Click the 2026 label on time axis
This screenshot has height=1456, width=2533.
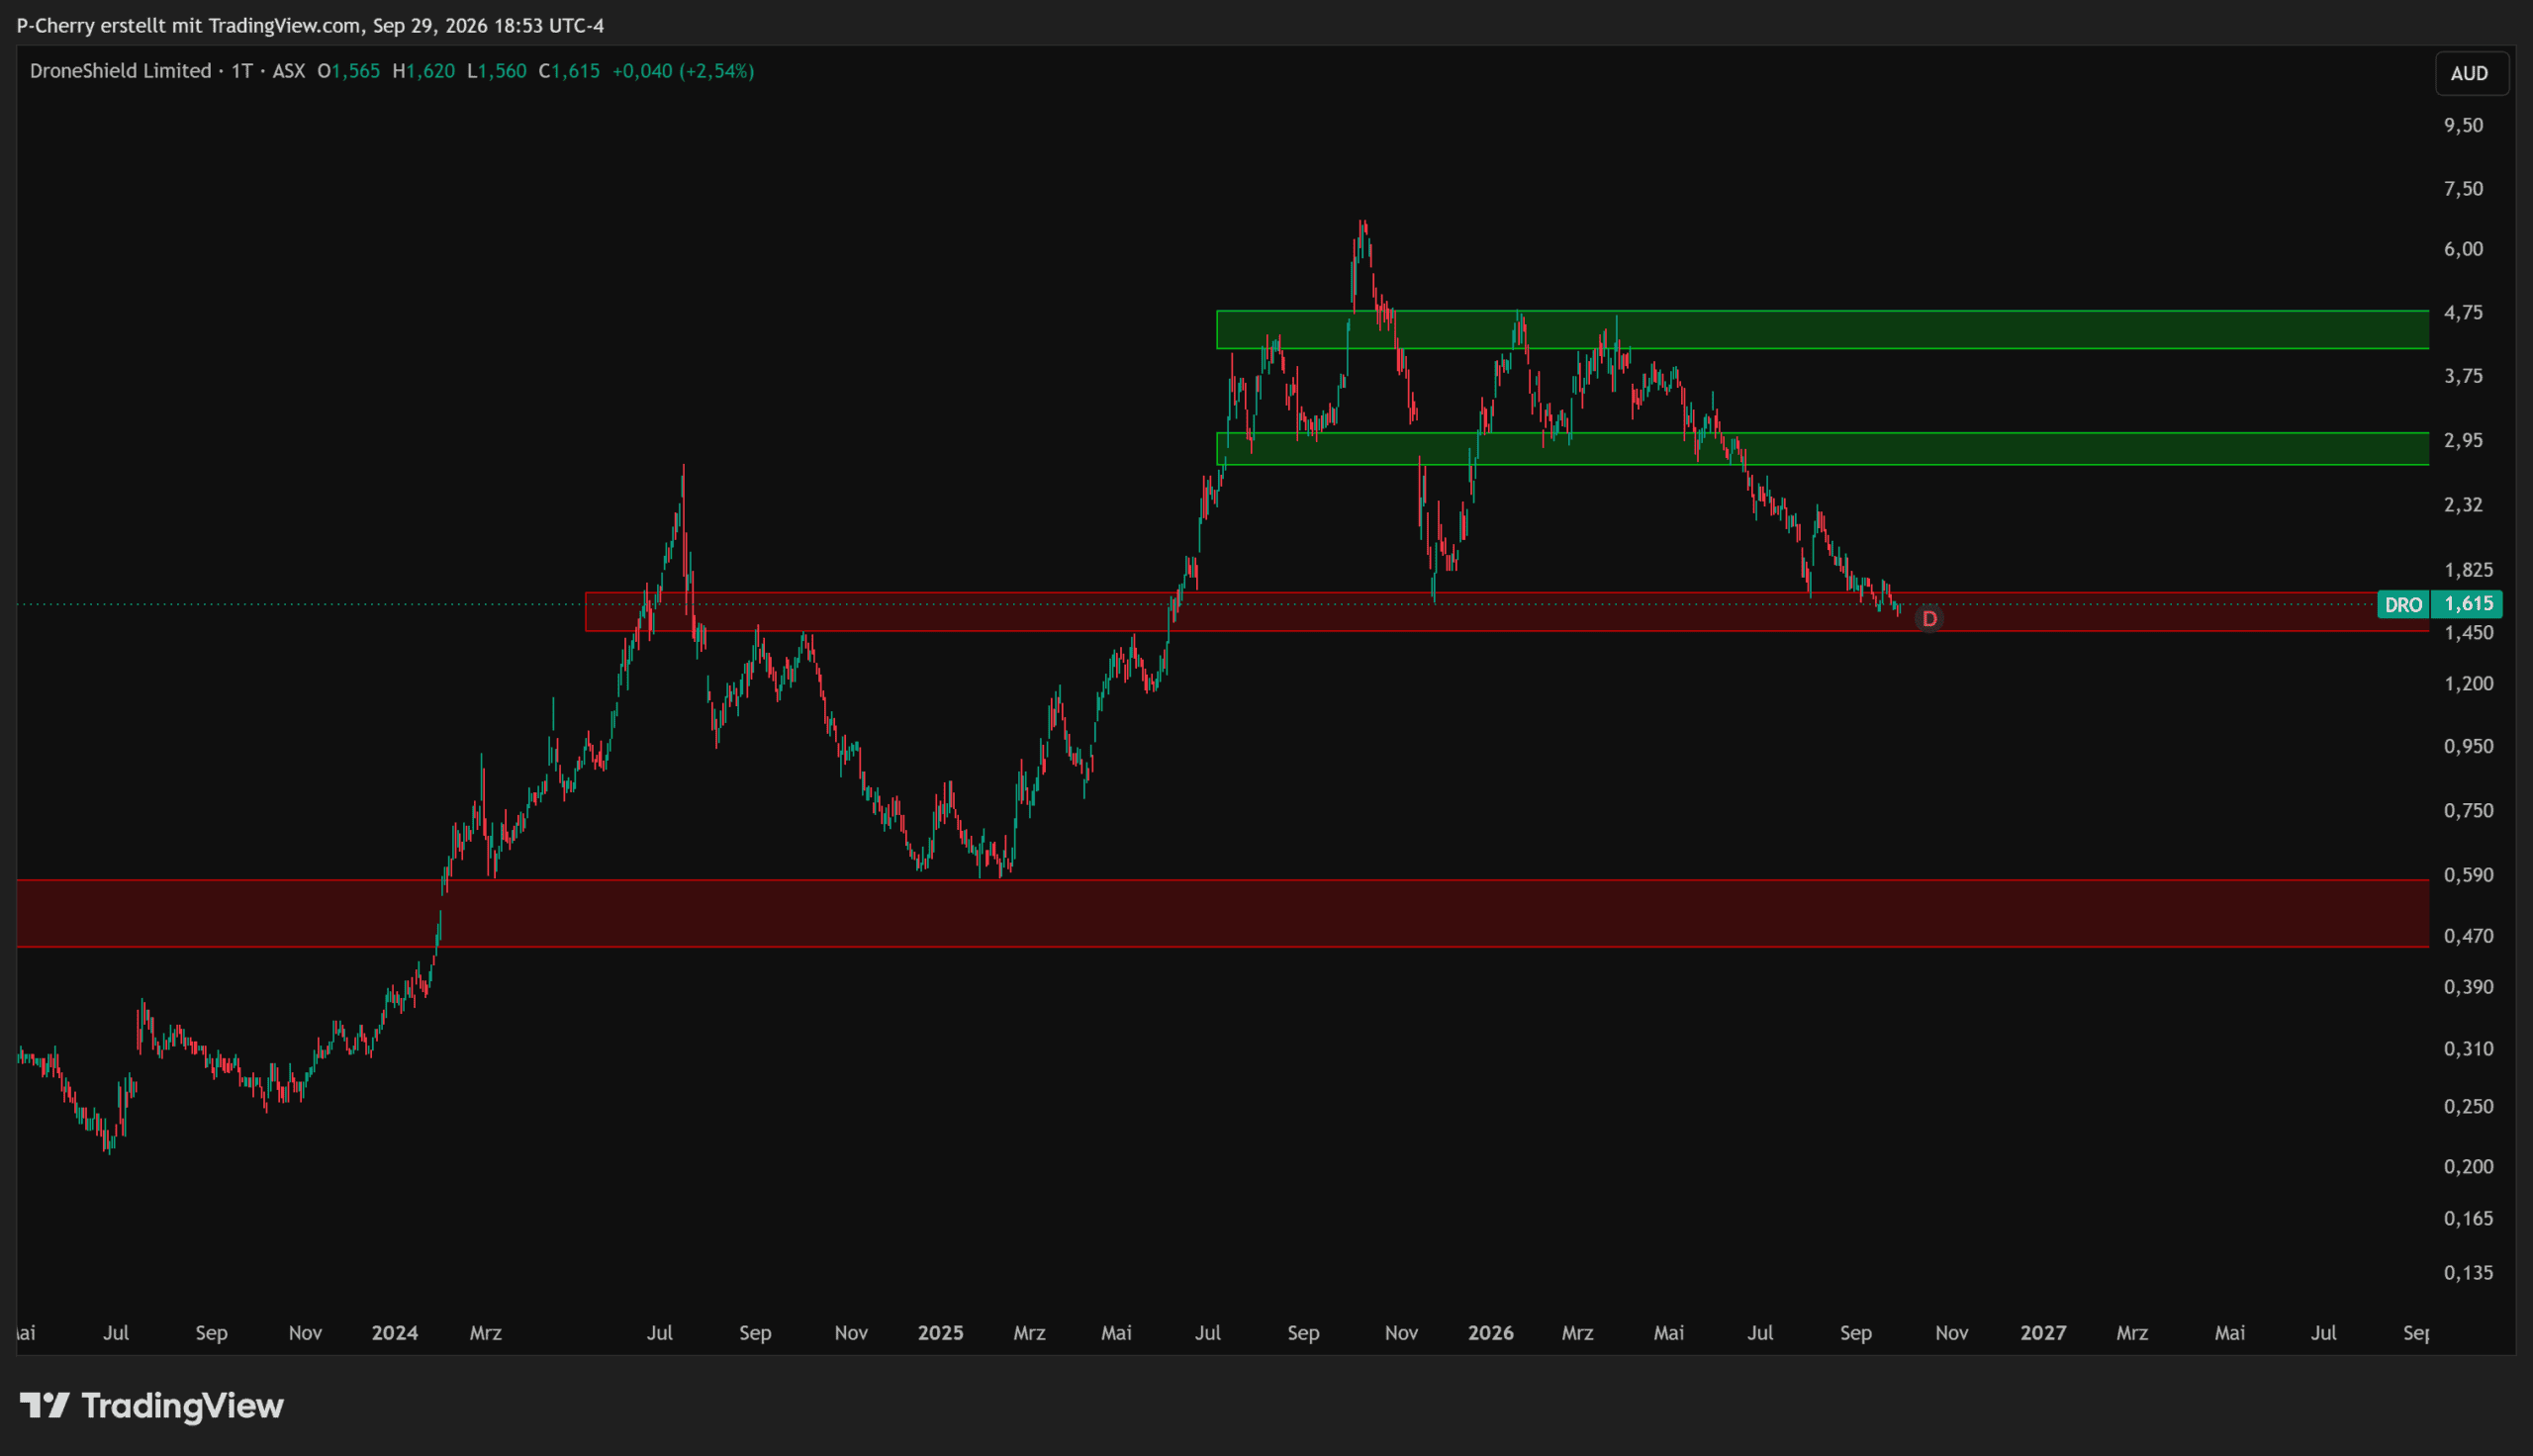[x=1490, y=1332]
